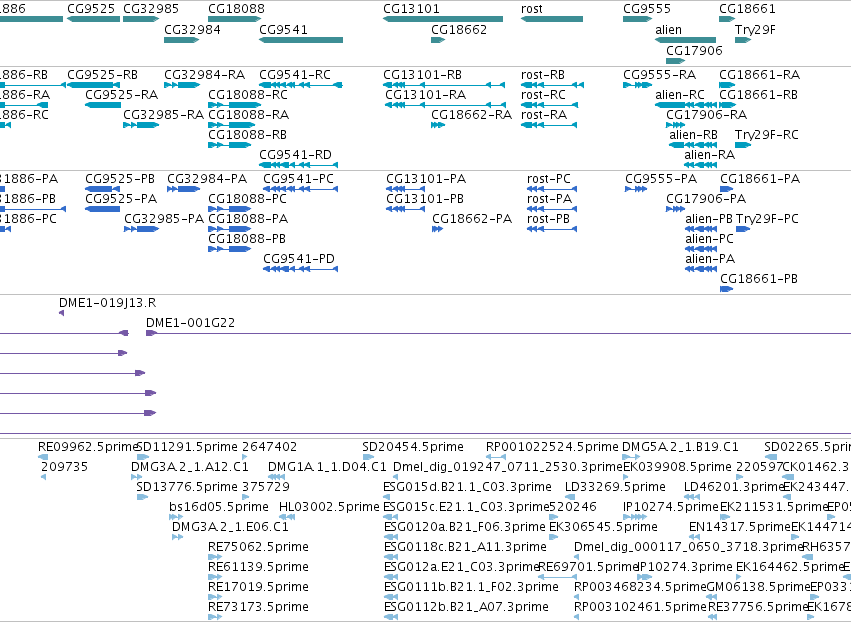The width and height of the screenshot is (851, 622).
Task: Open transcript CG9541-RD
Action: tap(295, 155)
